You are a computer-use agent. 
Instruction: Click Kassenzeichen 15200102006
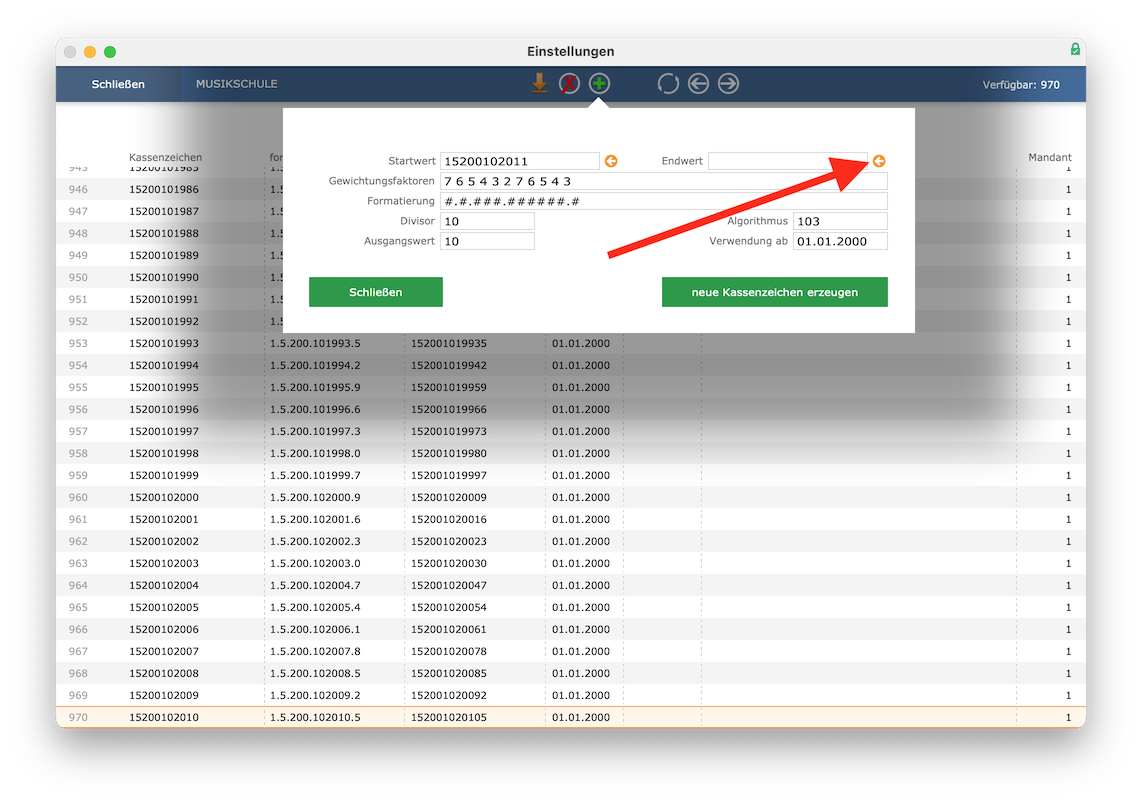164,629
